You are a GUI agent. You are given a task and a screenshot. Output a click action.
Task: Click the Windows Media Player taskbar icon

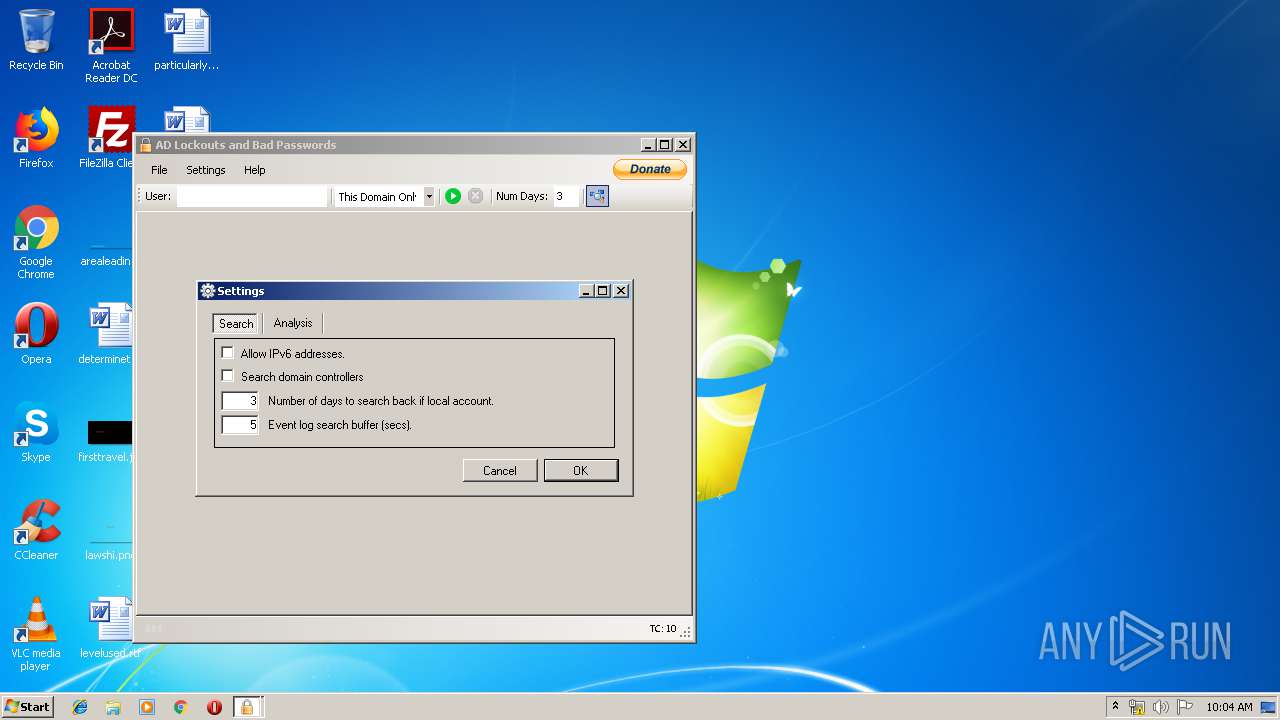pos(147,707)
